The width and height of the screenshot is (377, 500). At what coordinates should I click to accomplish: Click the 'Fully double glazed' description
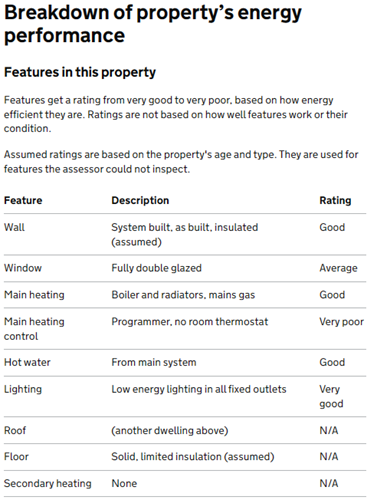click(156, 268)
